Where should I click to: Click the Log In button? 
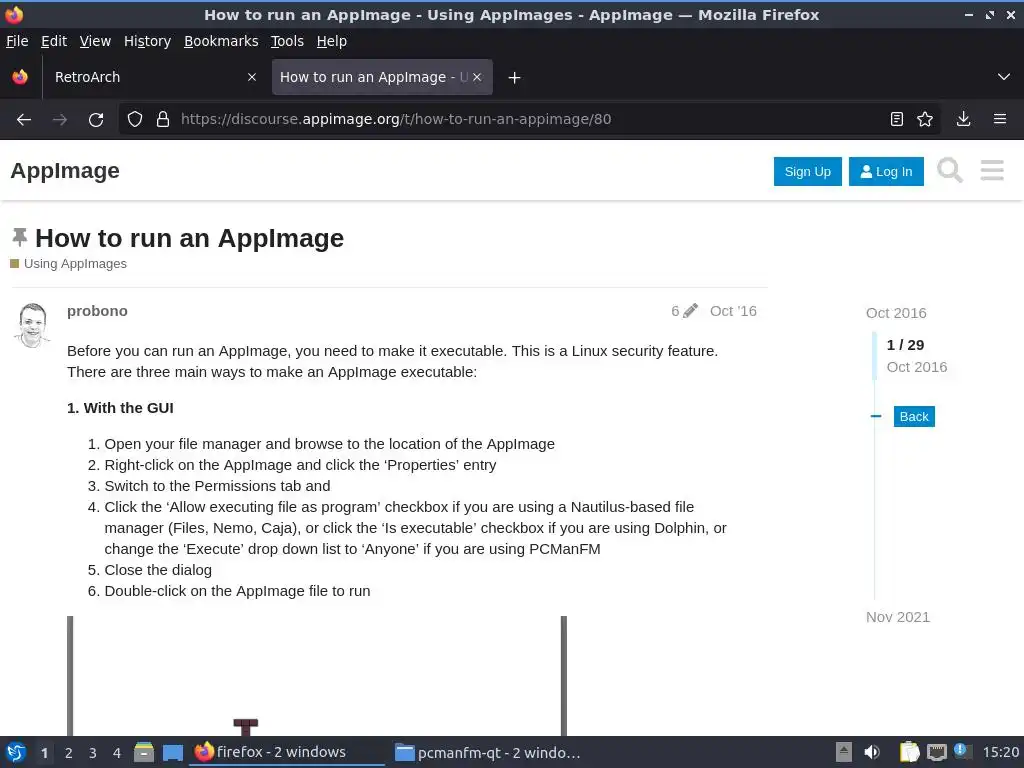886,171
